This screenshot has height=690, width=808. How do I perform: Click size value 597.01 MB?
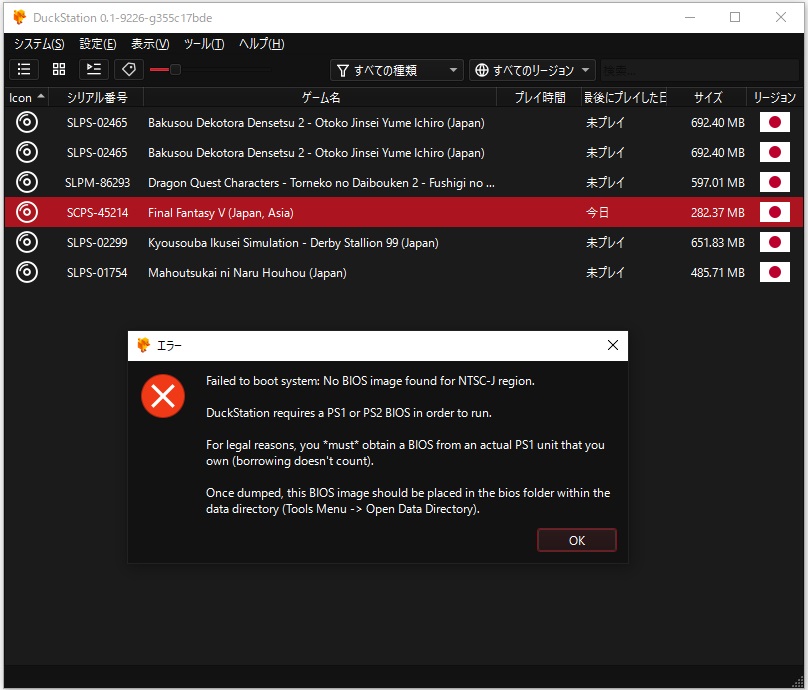click(x=717, y=183)
